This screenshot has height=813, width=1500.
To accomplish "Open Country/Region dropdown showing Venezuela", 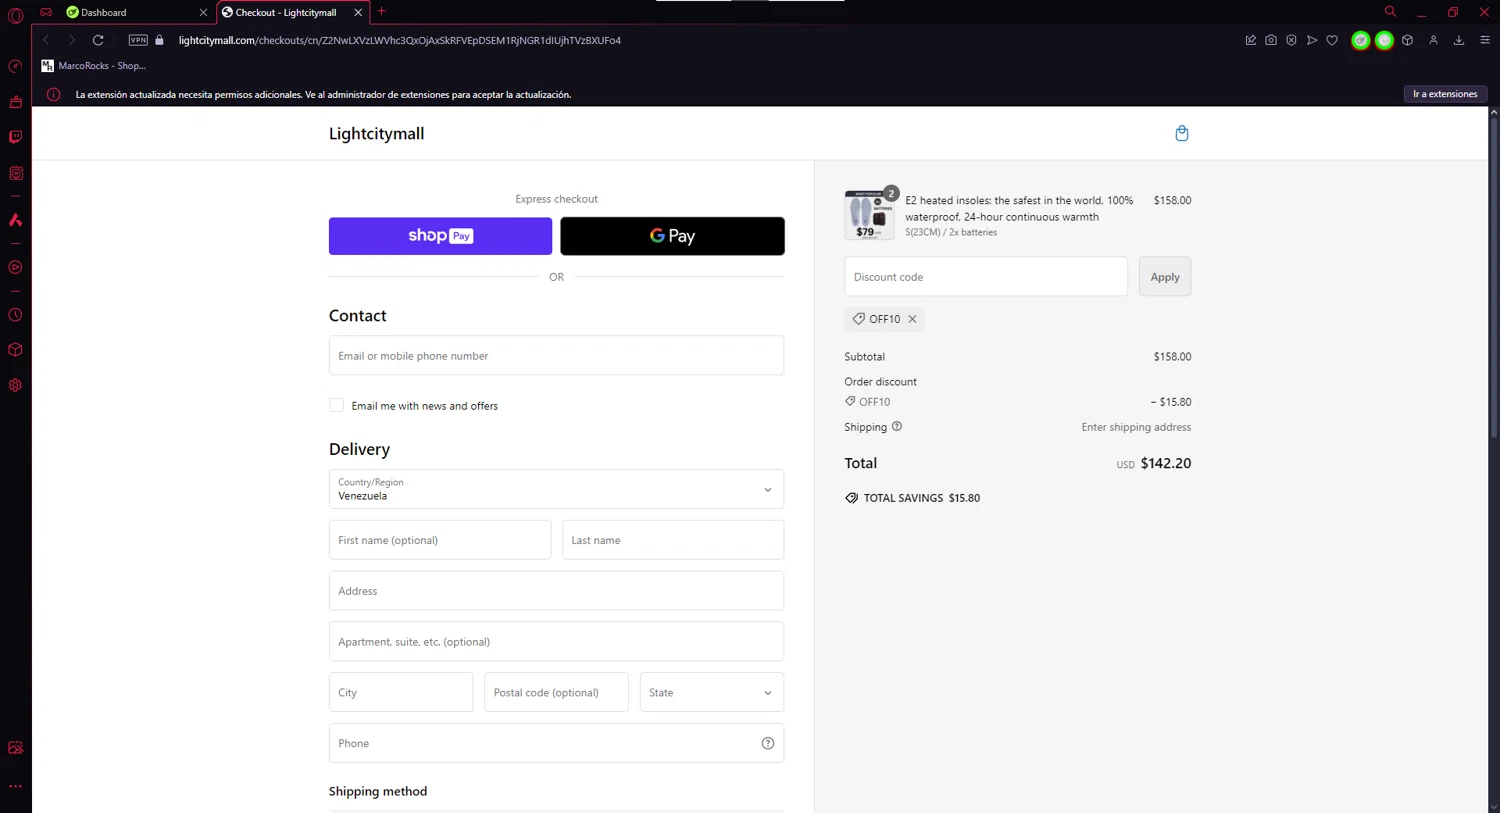I will click(556, 489).
